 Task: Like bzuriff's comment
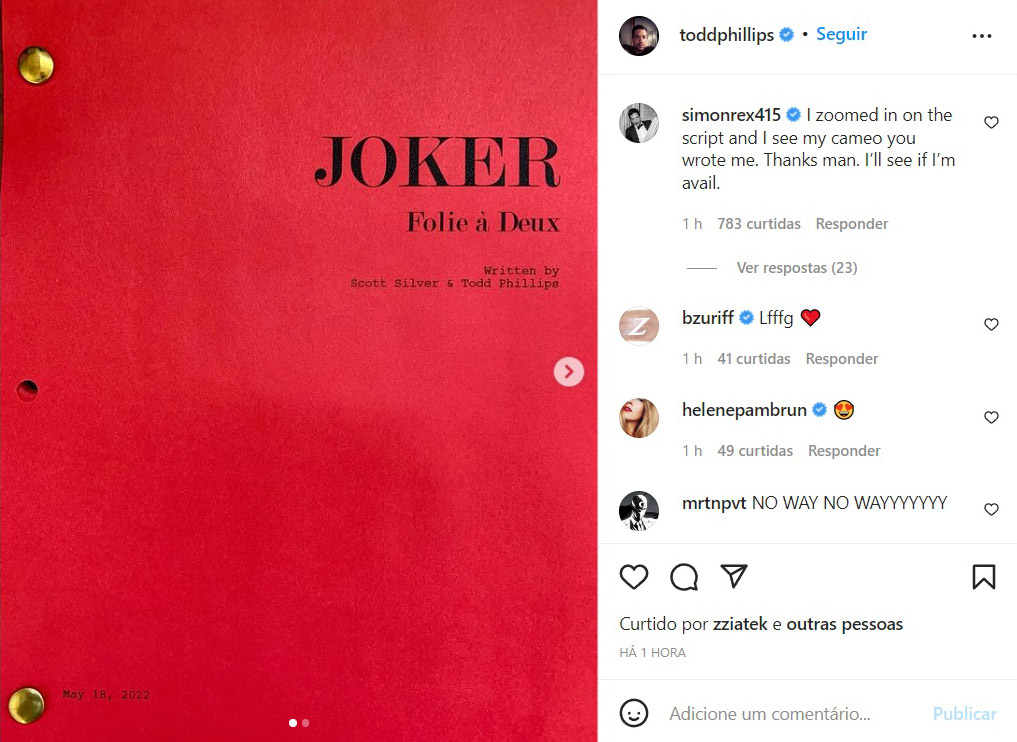(x=991, y=324)
